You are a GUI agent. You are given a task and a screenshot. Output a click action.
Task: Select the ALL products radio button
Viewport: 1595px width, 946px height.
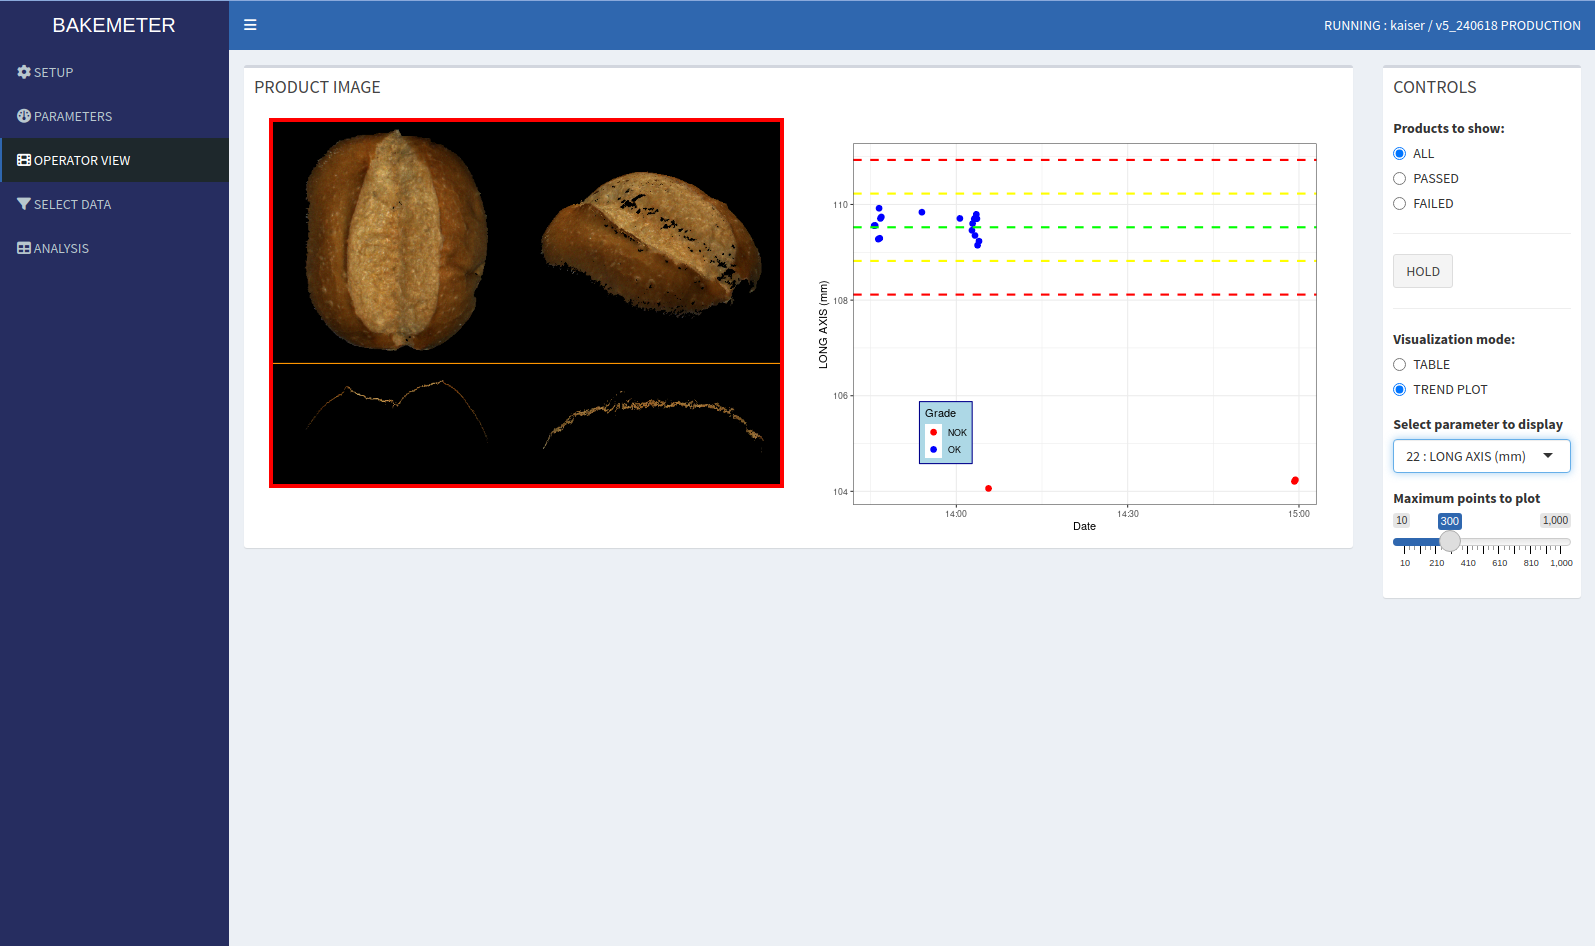(x=1400, y=154)
